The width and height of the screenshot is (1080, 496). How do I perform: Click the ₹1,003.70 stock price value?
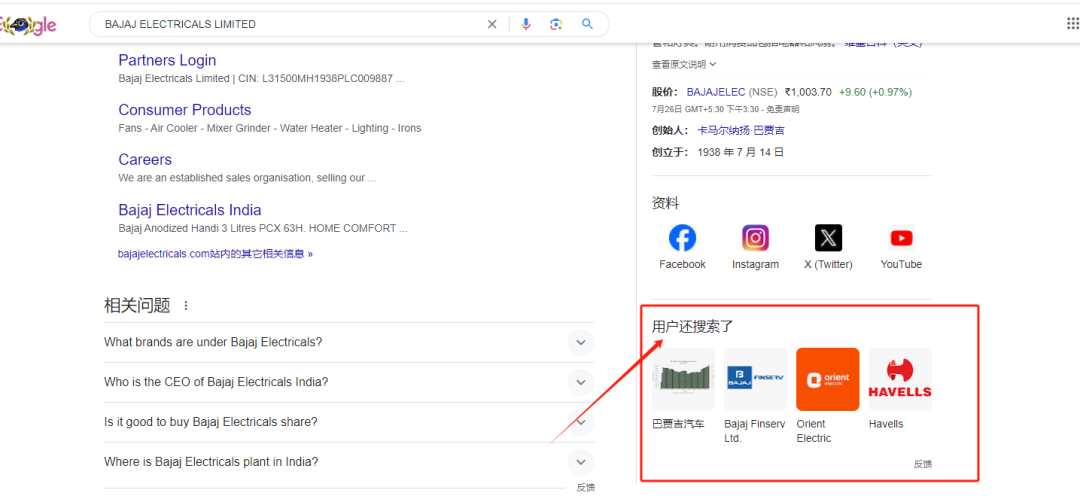(x=808, y=92)
